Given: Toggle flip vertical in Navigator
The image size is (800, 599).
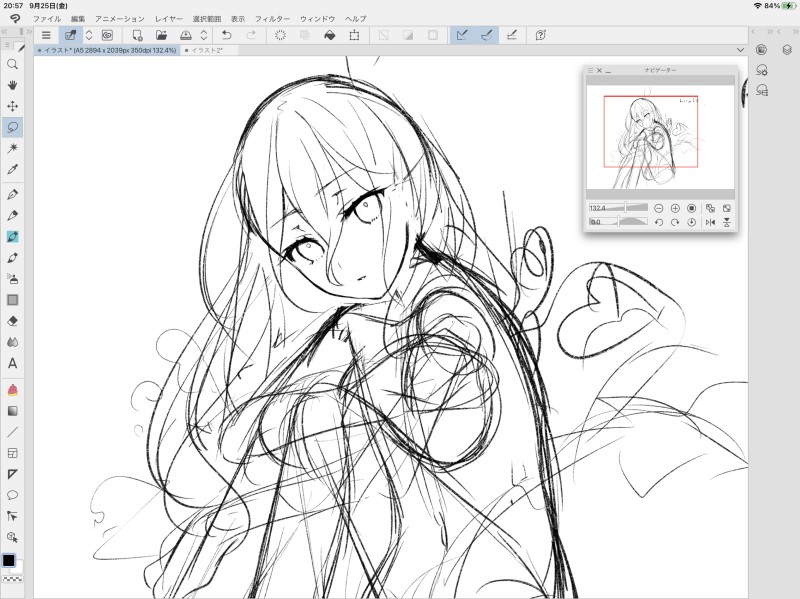Looking at the screenshot, I should (x=727, y=222).
